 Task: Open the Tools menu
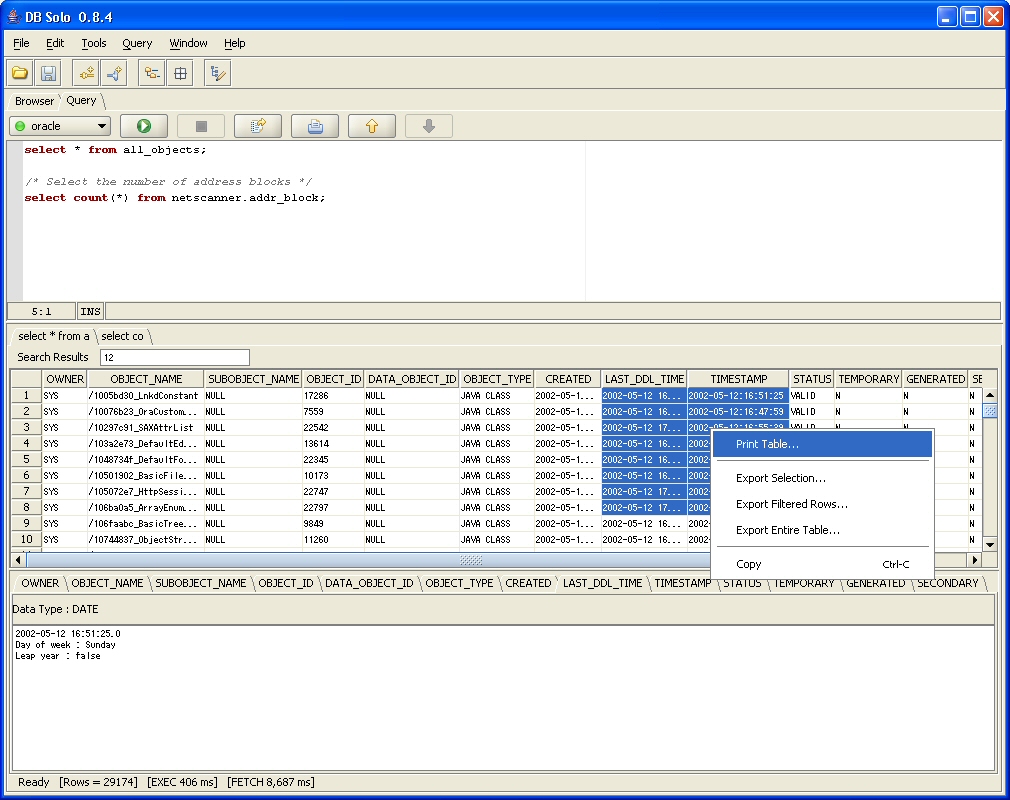(93, 43)
